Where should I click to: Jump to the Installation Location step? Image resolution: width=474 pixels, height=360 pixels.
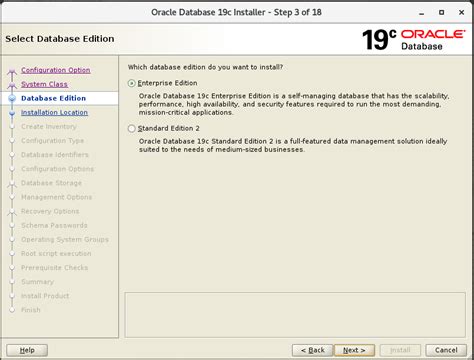54,112
